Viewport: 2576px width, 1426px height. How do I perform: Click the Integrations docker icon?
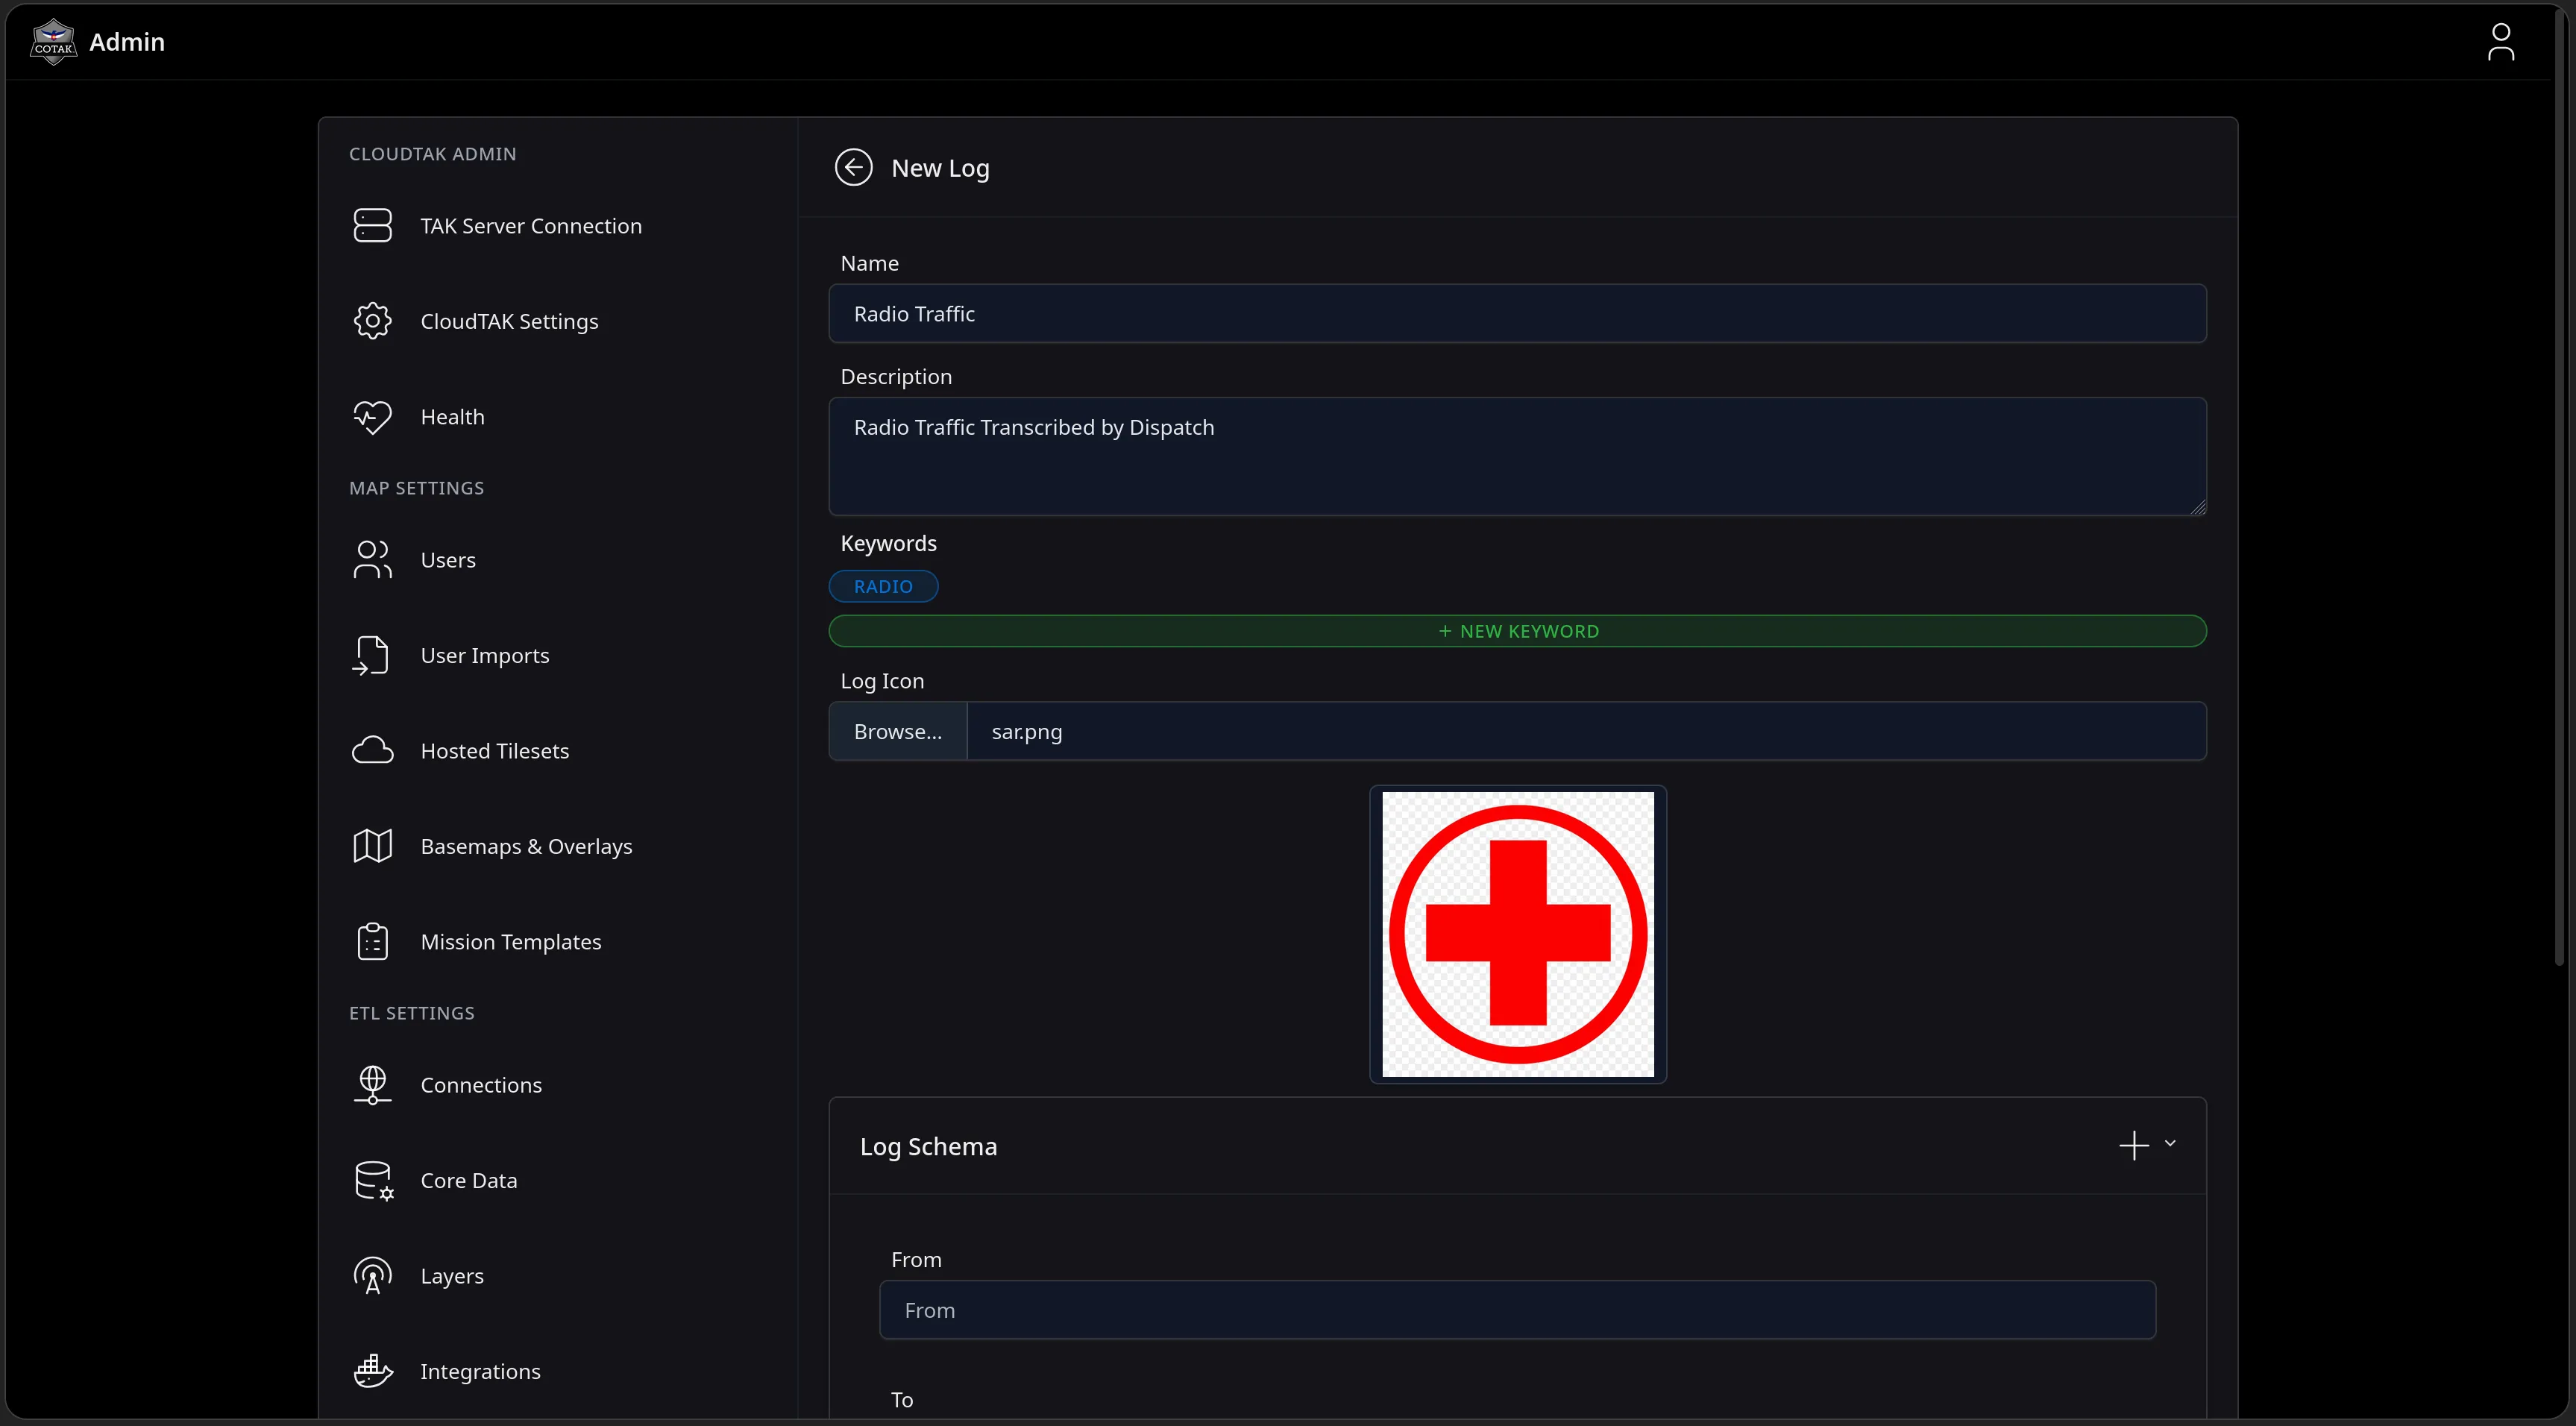(x=373, y=1371)
